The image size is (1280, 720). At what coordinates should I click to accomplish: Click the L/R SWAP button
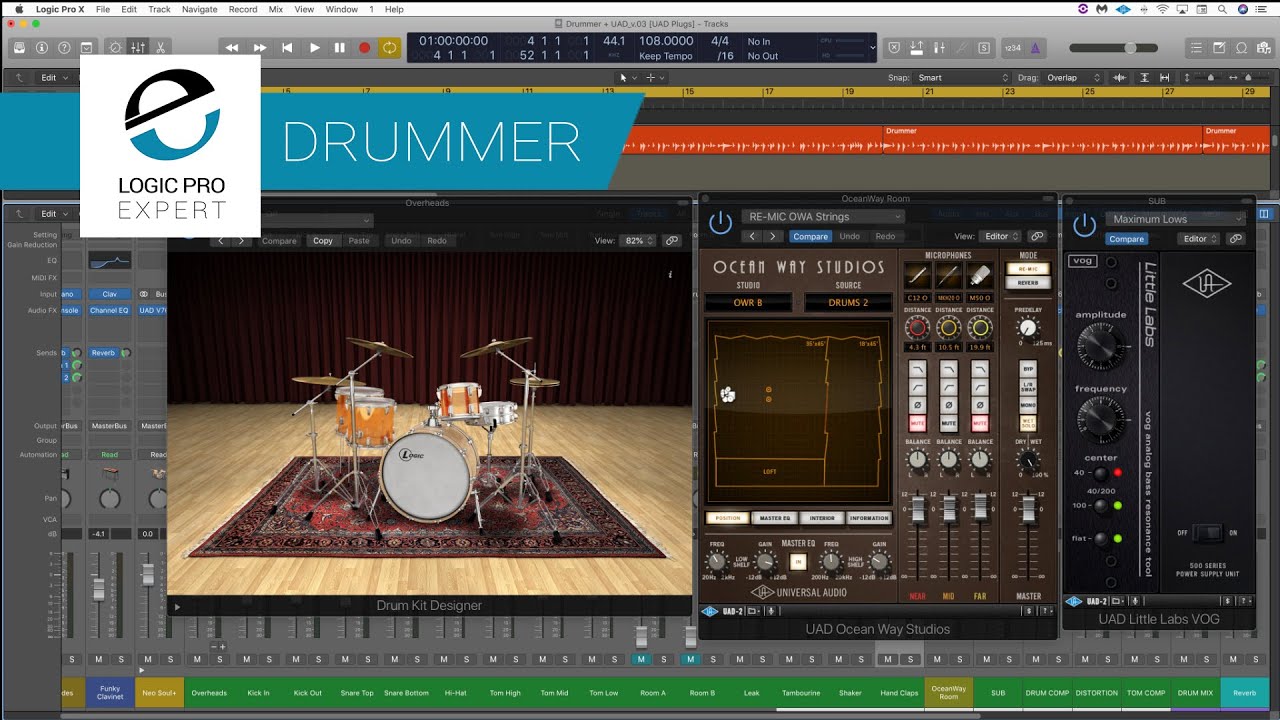[x=1027, y=386]
